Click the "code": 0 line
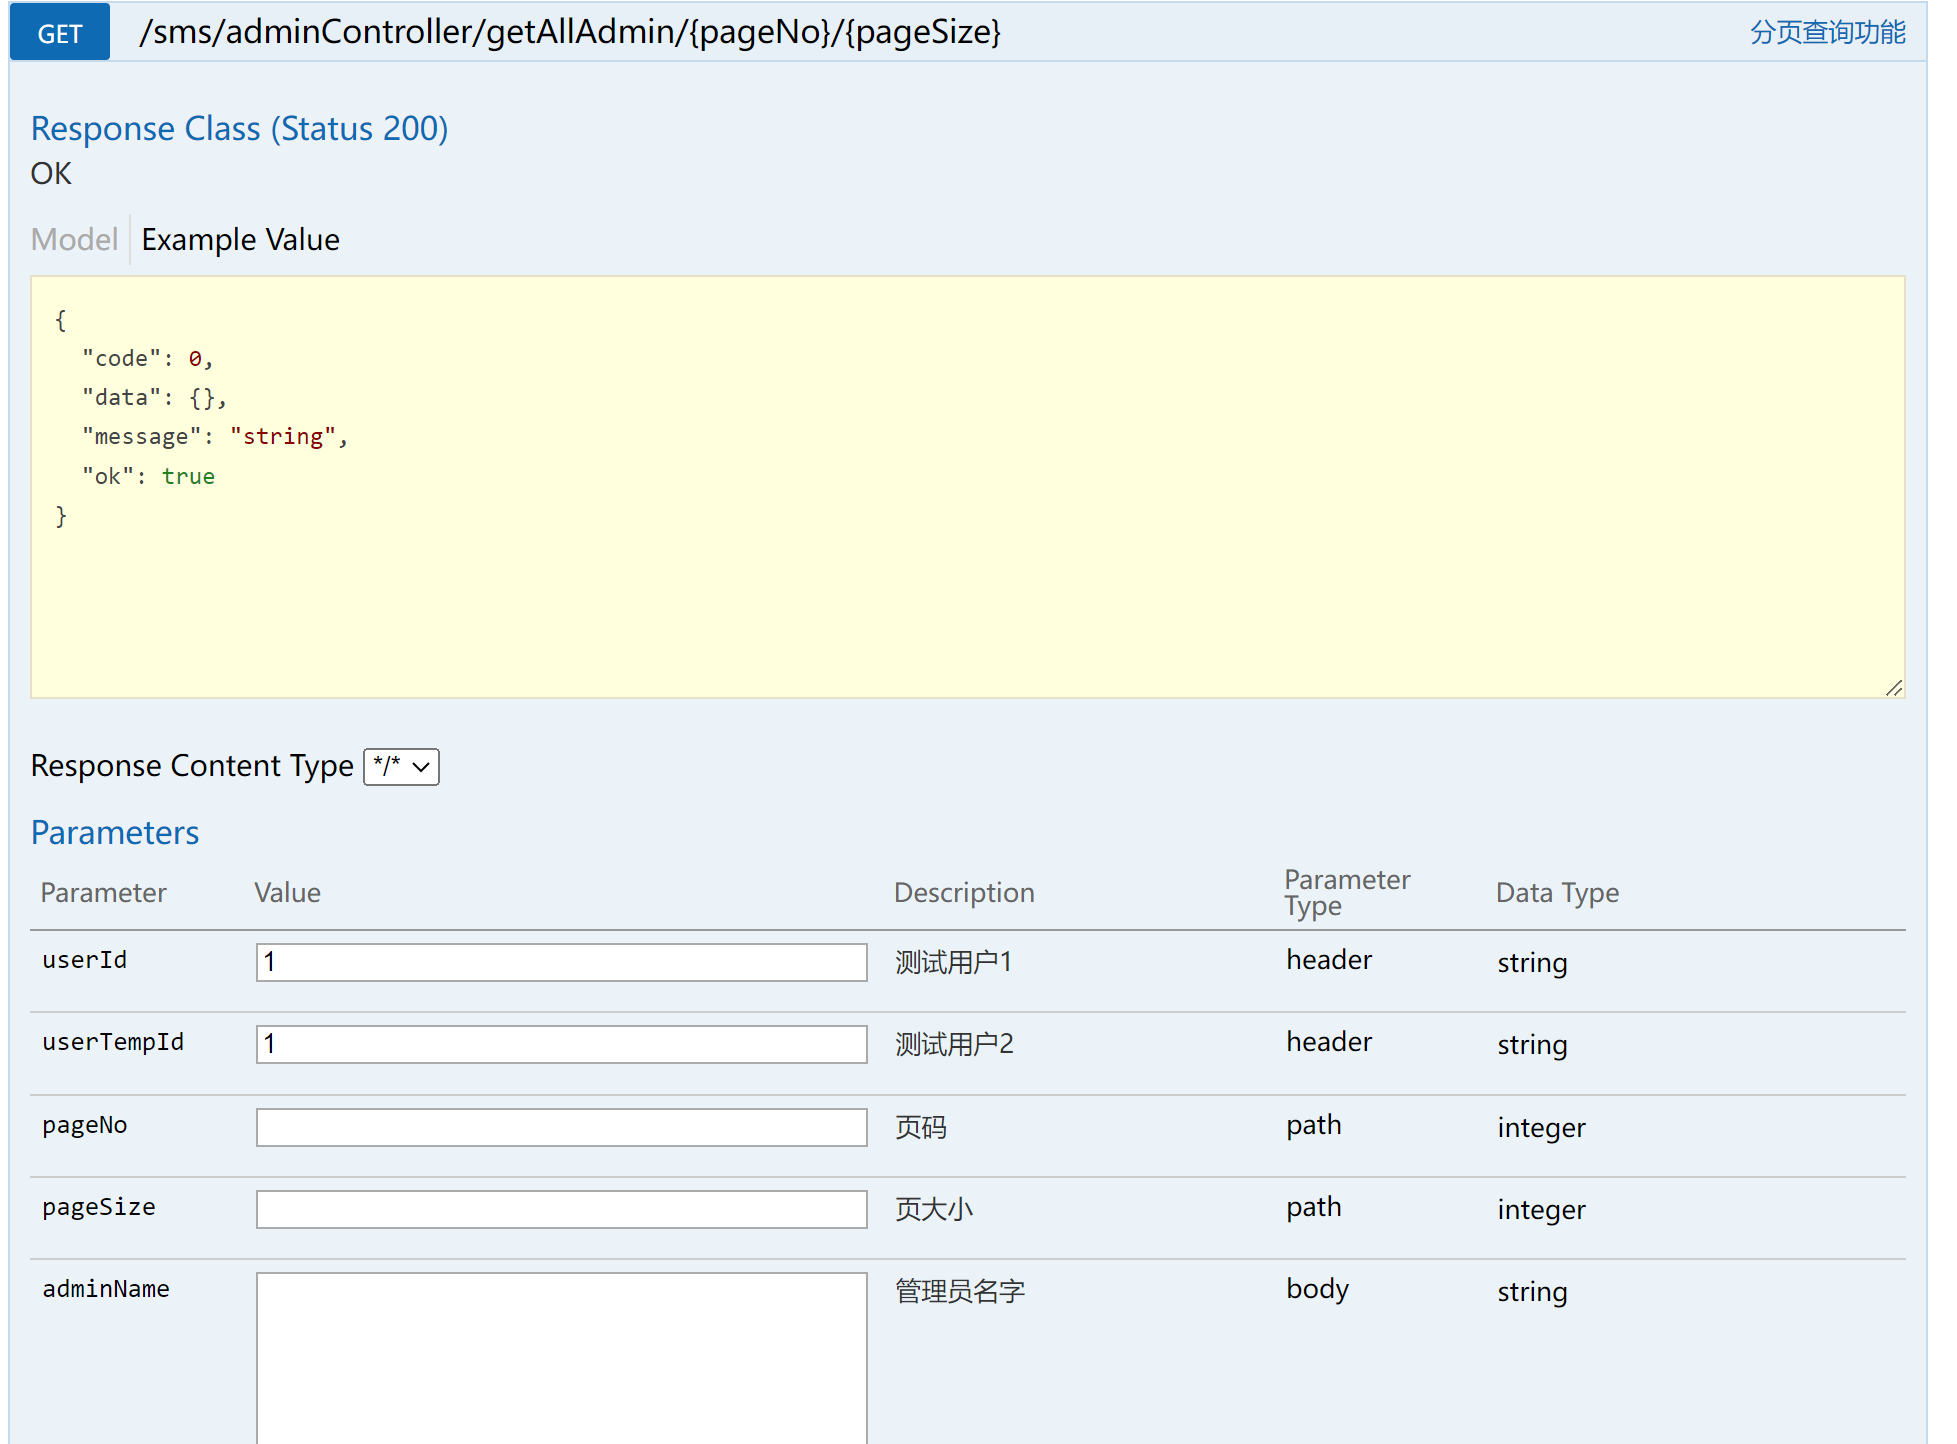Image resolution: width=1957 pixels, height=1444 pixels. point(148,358)
